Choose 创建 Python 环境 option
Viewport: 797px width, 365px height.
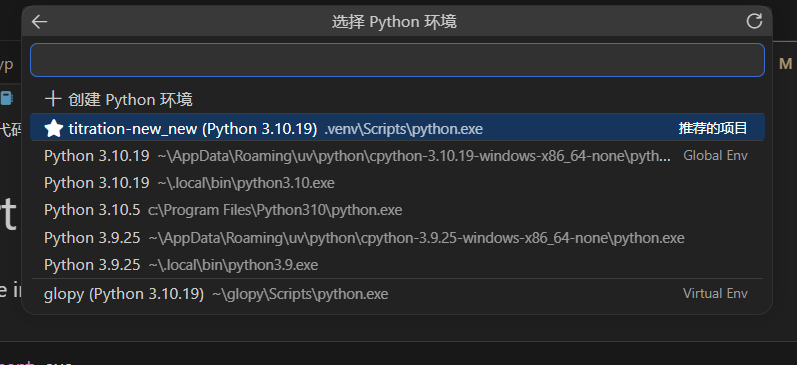click(397, 99)
